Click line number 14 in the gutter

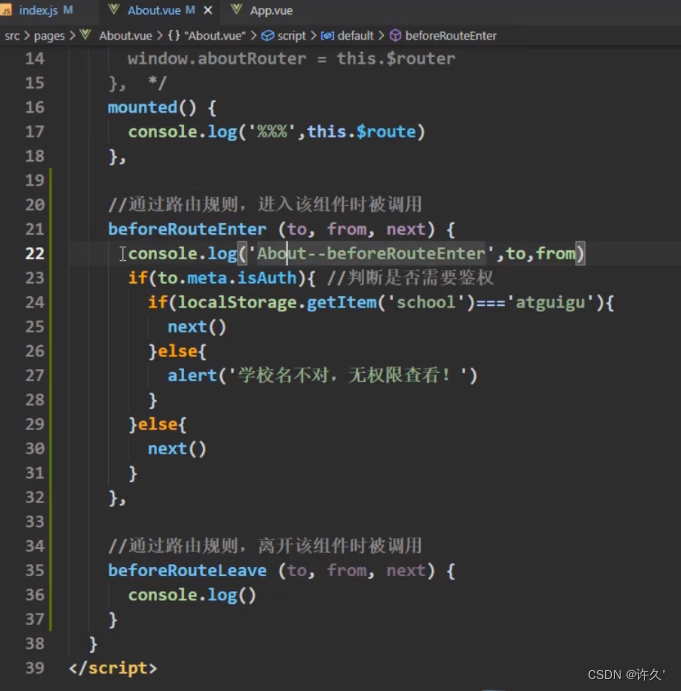click(35, 59)
